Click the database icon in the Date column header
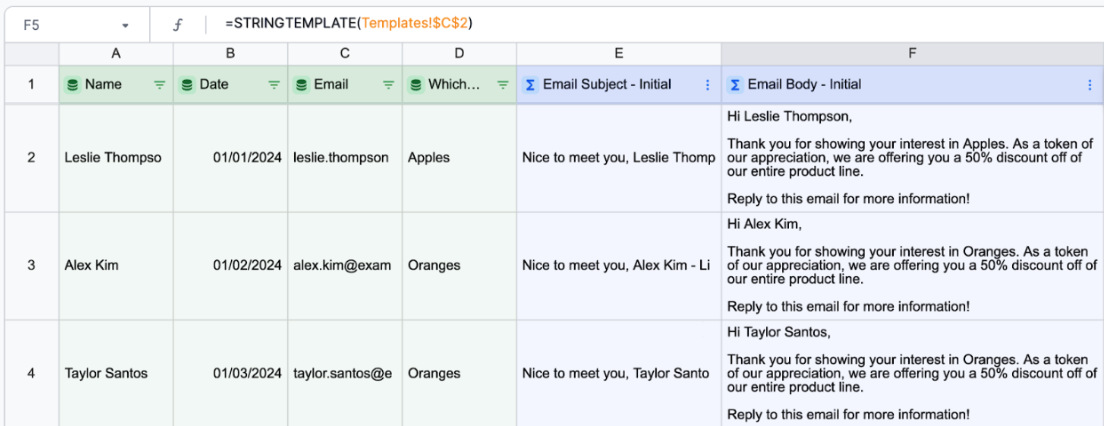Screen dimensions: 1104x426 187,84
